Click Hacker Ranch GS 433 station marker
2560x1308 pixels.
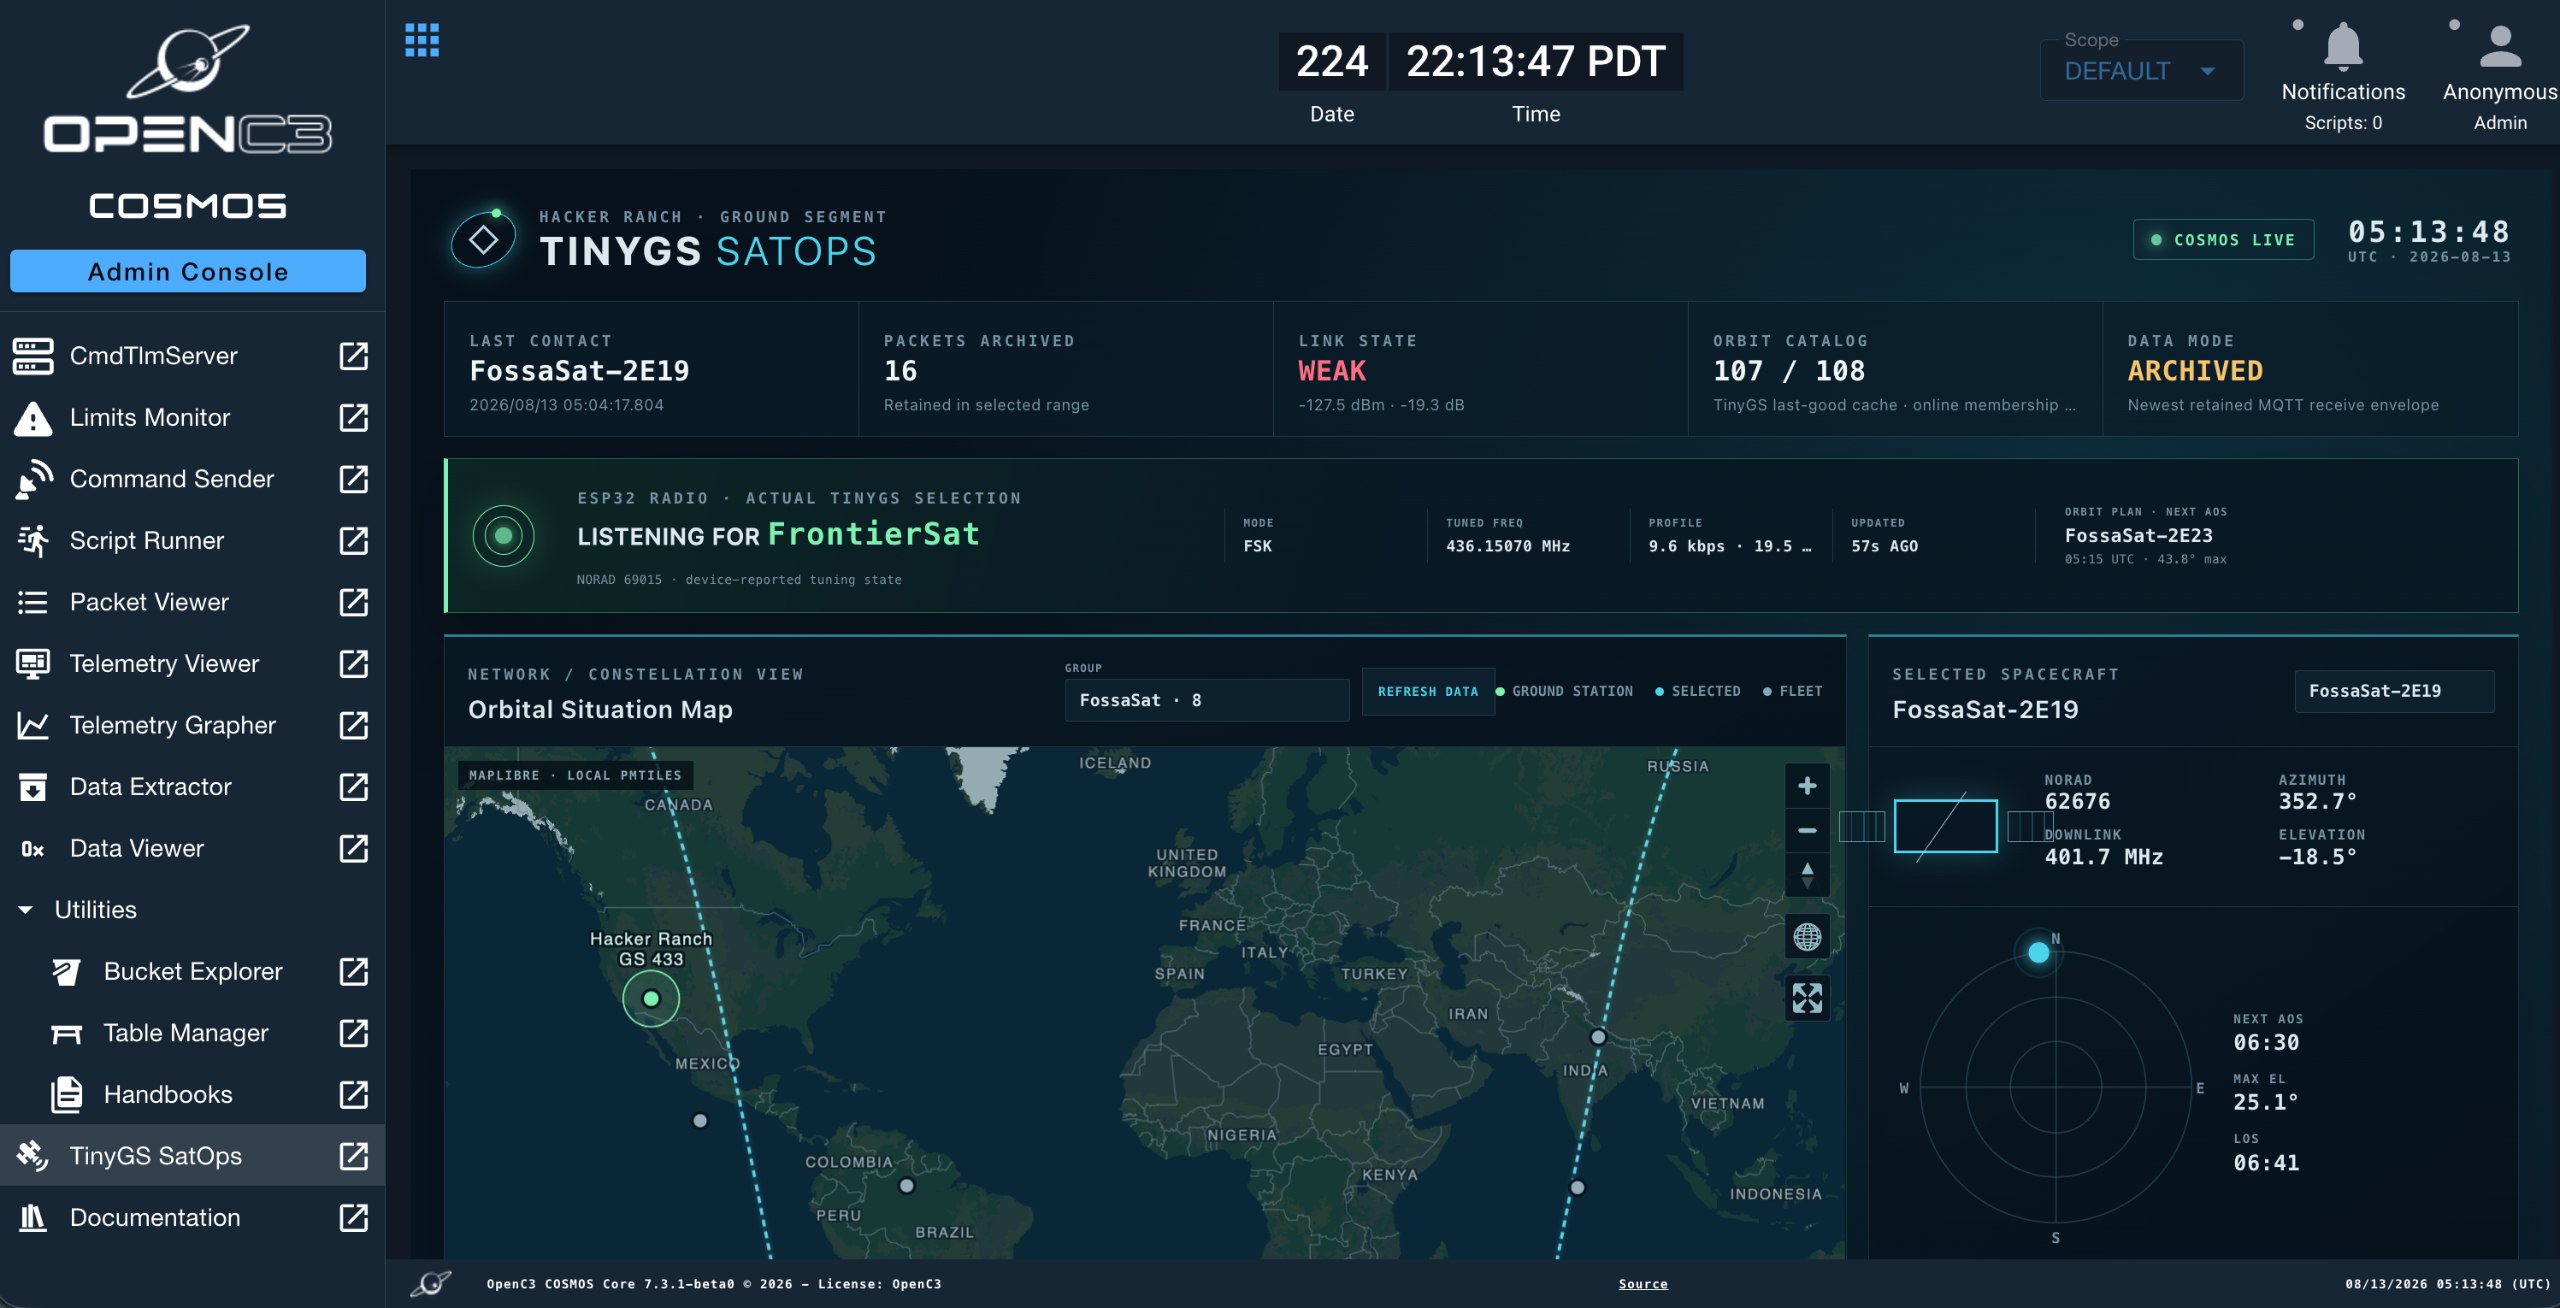[651, 998]
